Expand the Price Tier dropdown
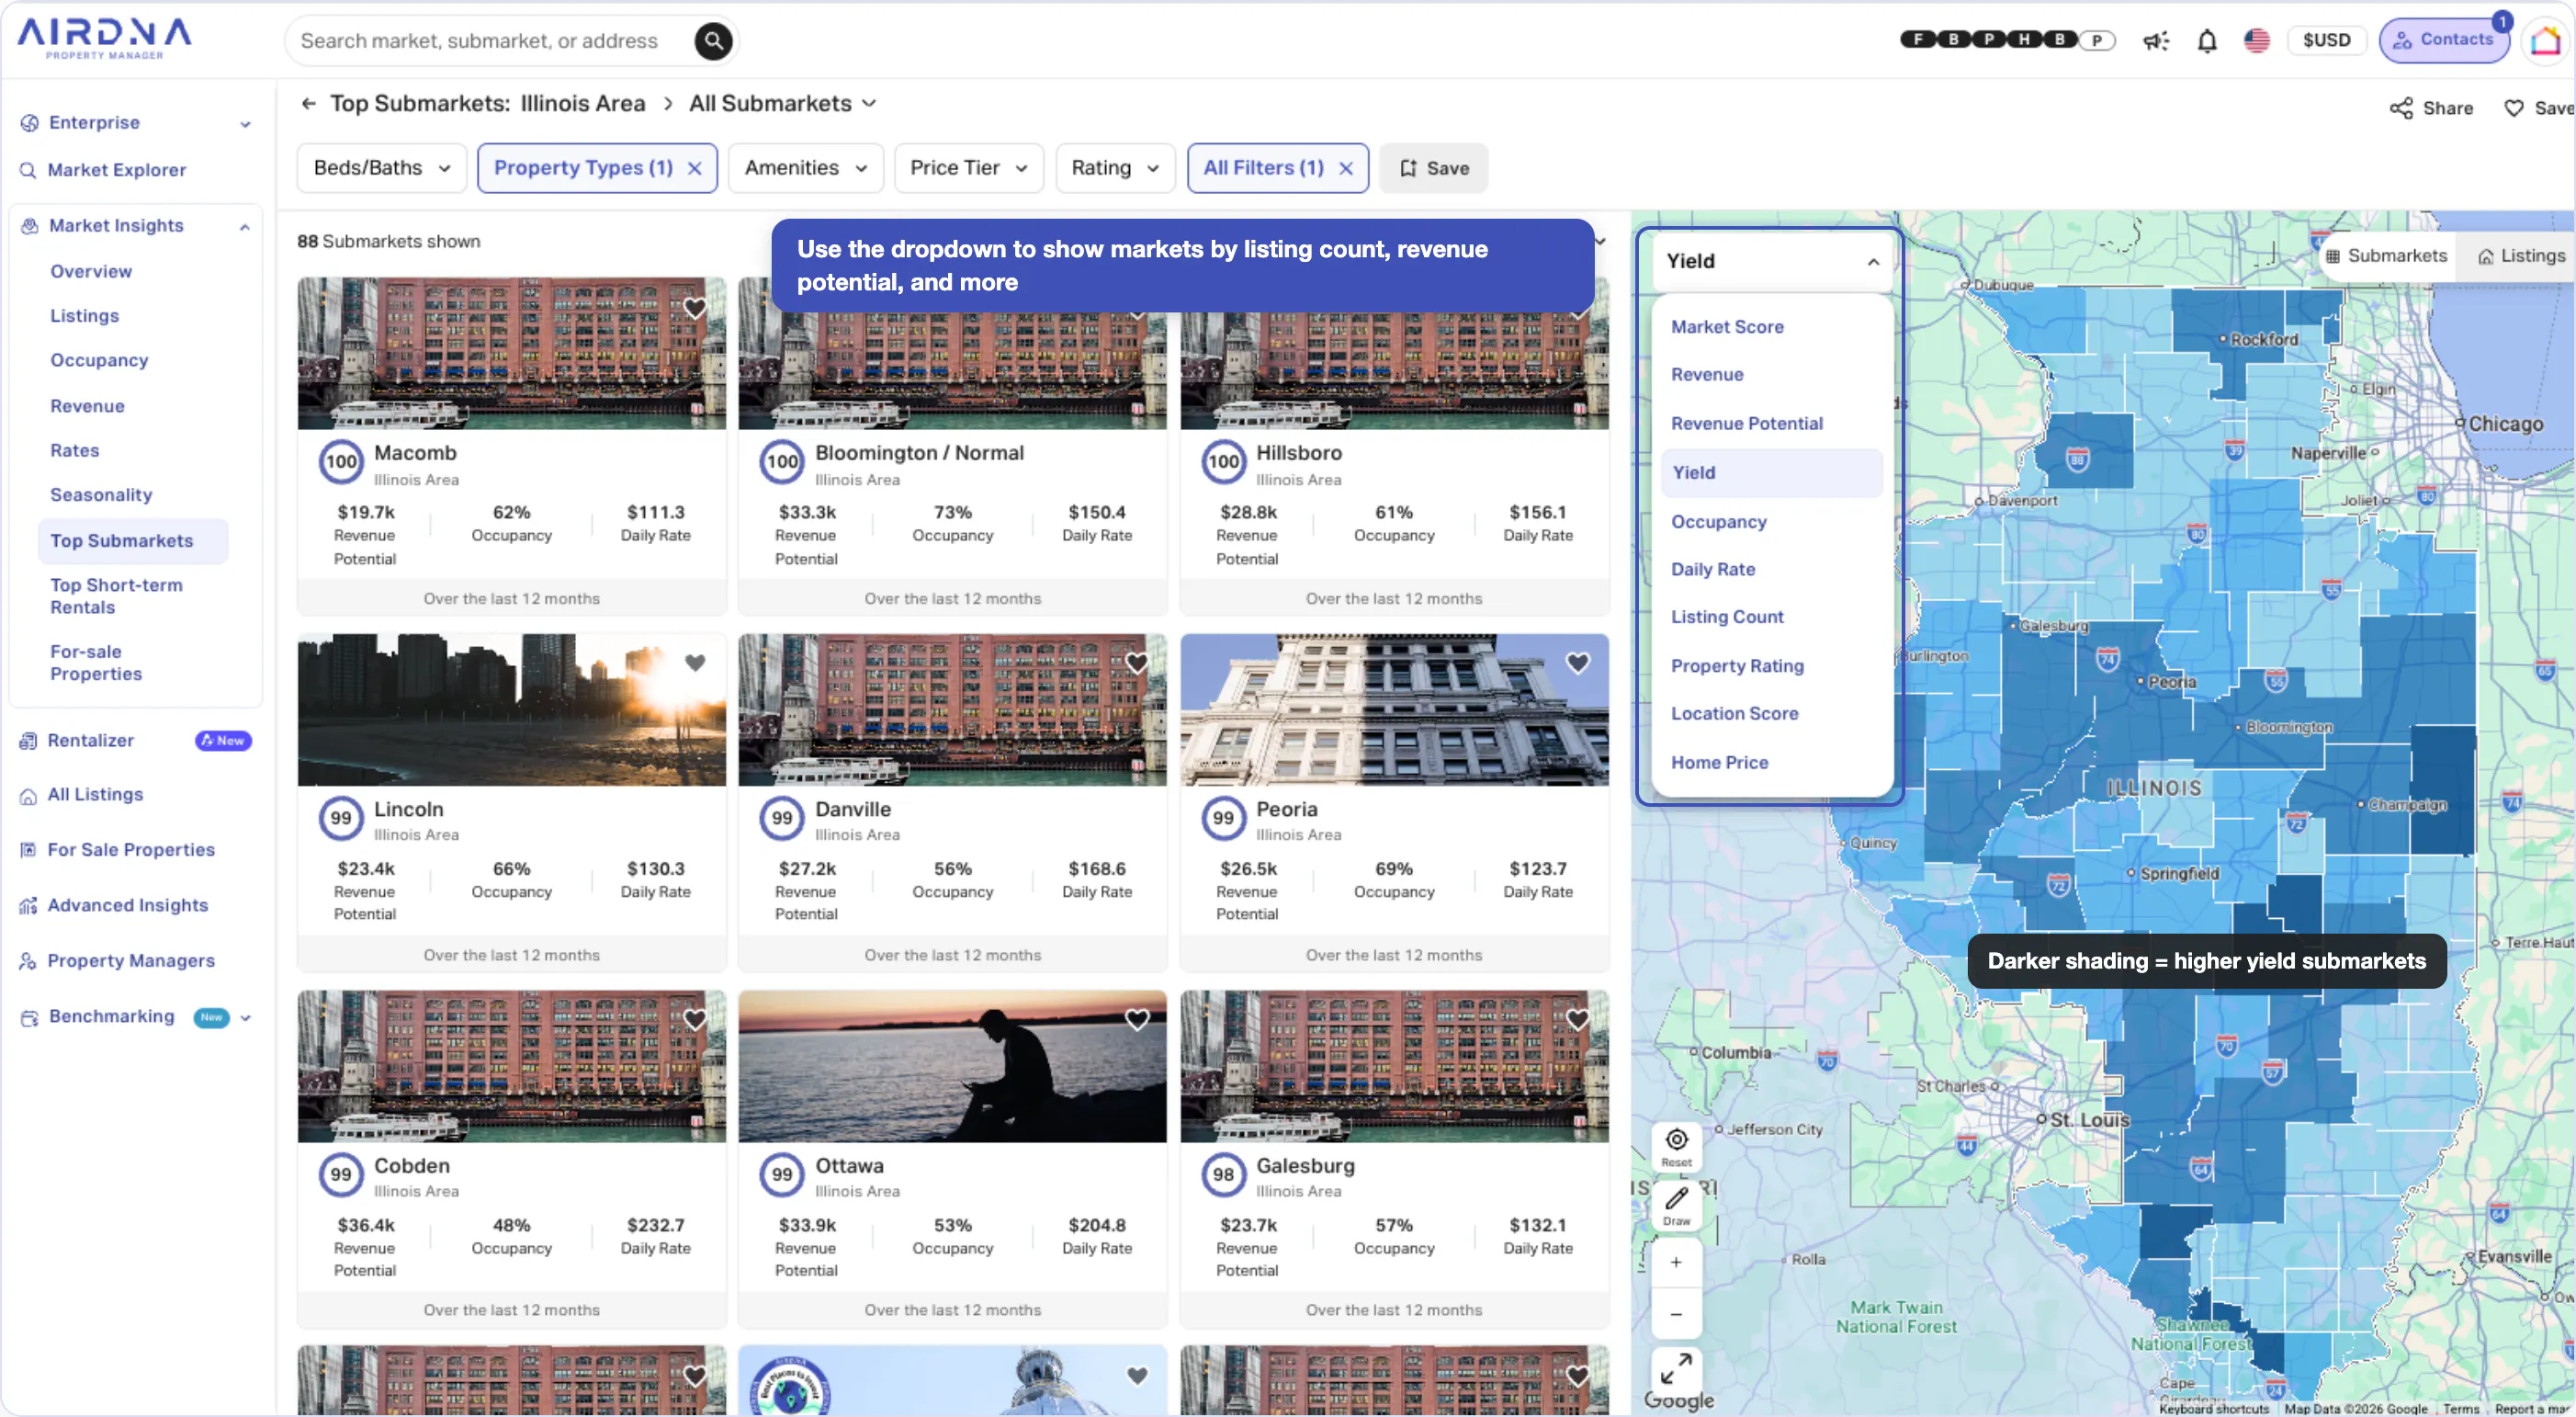Viewport: 2576px width, 1417px height. [x=968, y=168]
